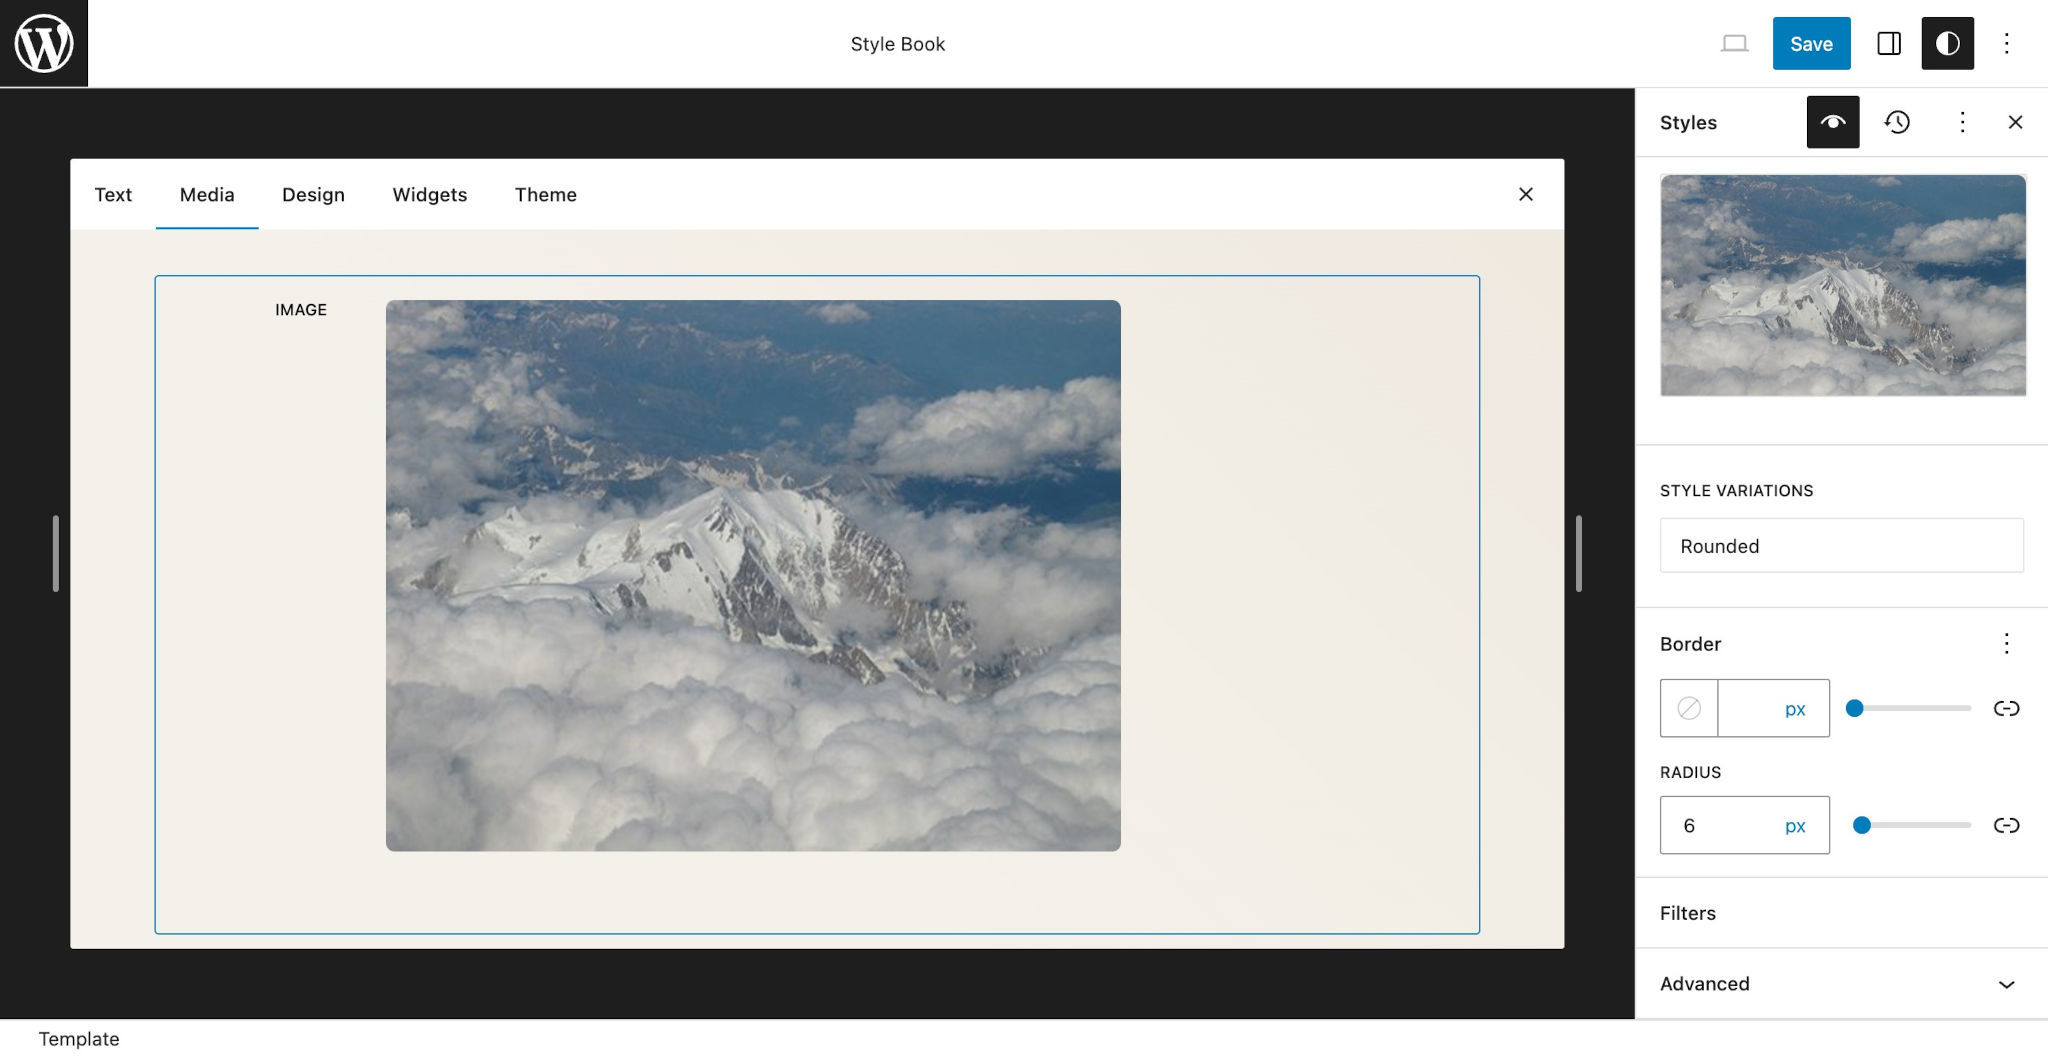2048x1056 pixels.
Task: Open the style Revisions history icon
Action: click(1898, 122)
